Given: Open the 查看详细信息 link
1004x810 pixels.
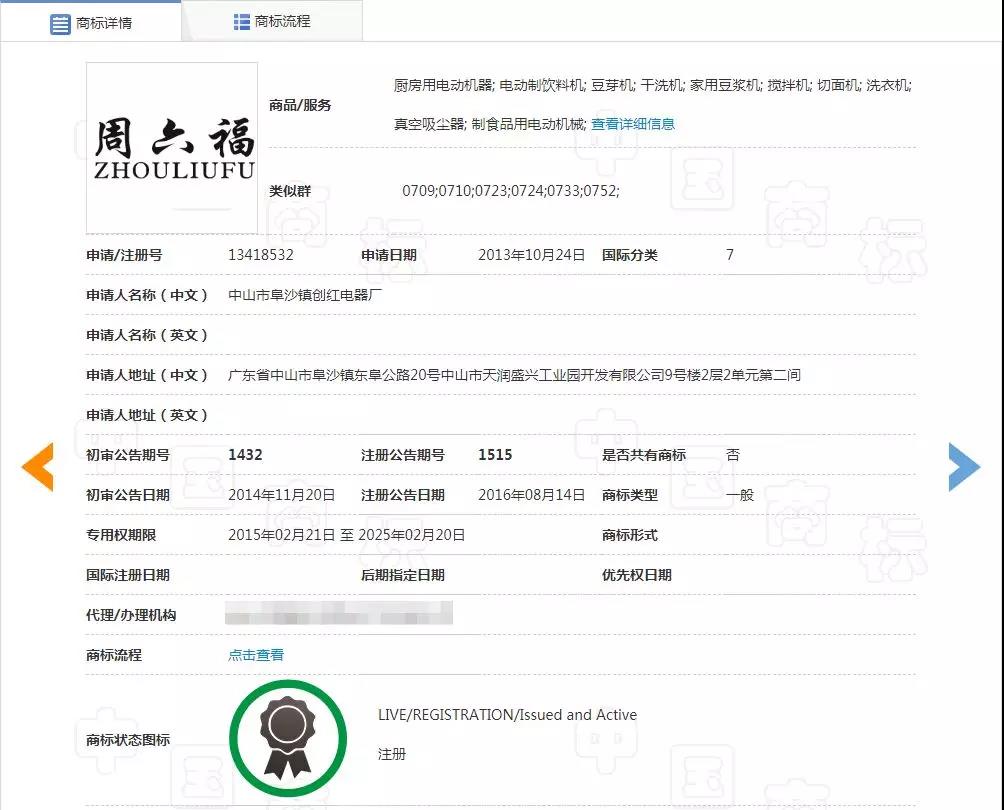Looking at the screenshot, I should [x=633, y=124].
